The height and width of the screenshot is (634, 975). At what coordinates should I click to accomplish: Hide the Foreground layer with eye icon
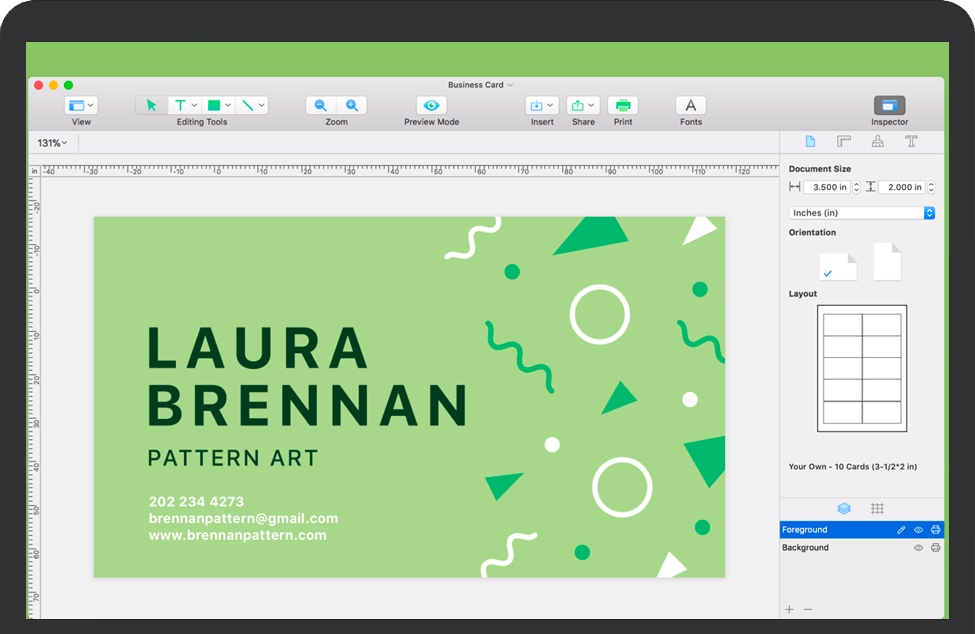(x=918, y=530)
